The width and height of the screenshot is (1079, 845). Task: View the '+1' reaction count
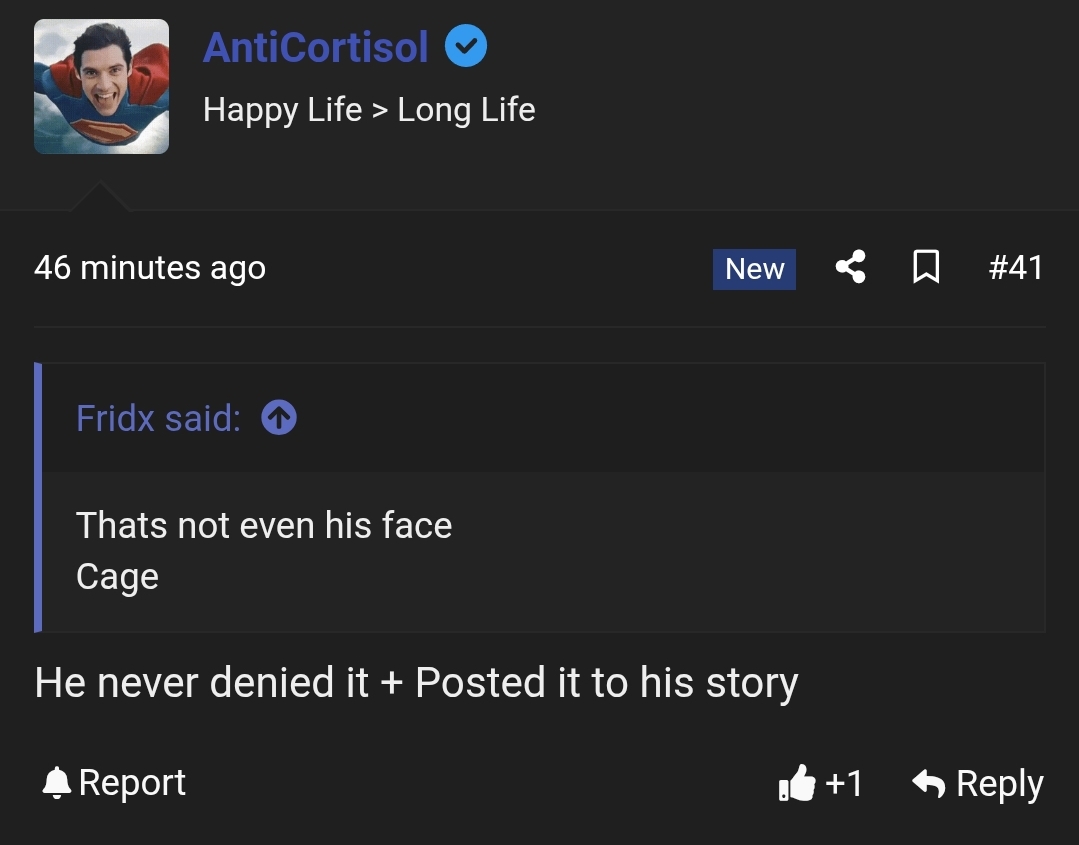(844, 783)
